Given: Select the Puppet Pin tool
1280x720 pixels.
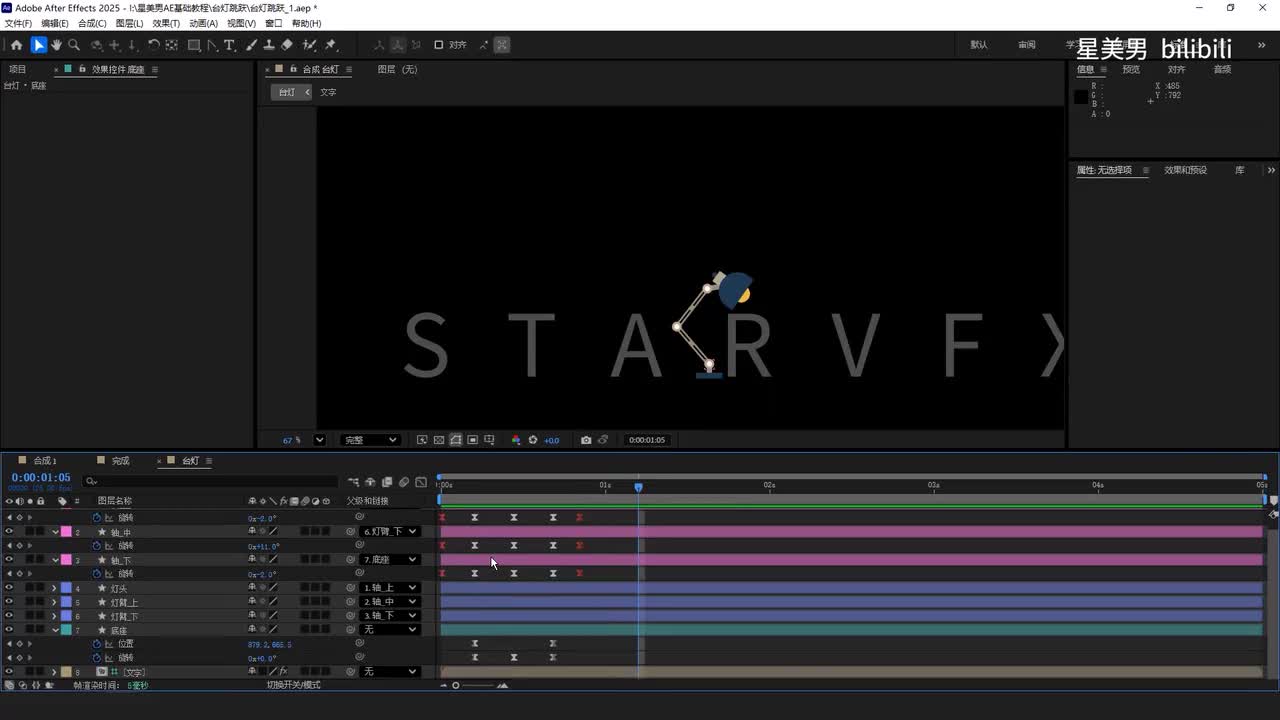Looking at the screenshot, I should click(331, 45).
